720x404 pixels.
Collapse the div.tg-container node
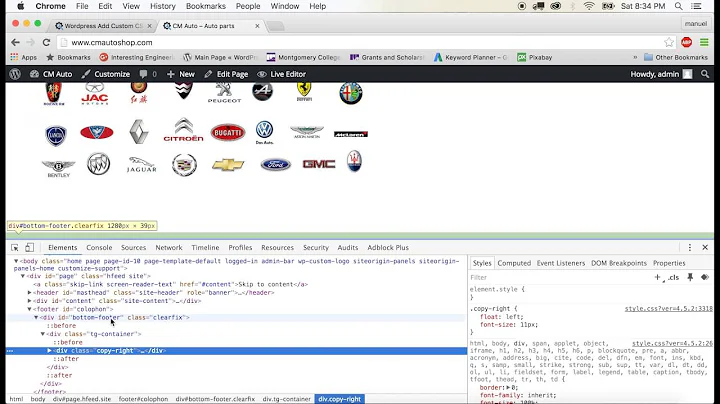pos(43,334)
